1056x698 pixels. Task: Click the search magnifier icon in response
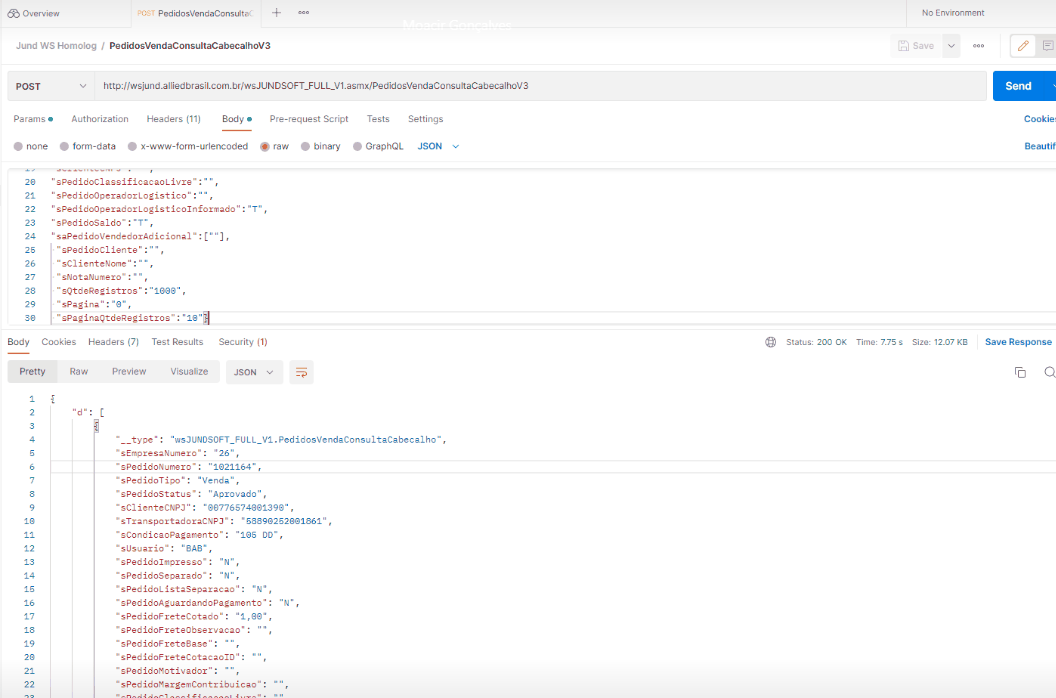coord(1049,372)
